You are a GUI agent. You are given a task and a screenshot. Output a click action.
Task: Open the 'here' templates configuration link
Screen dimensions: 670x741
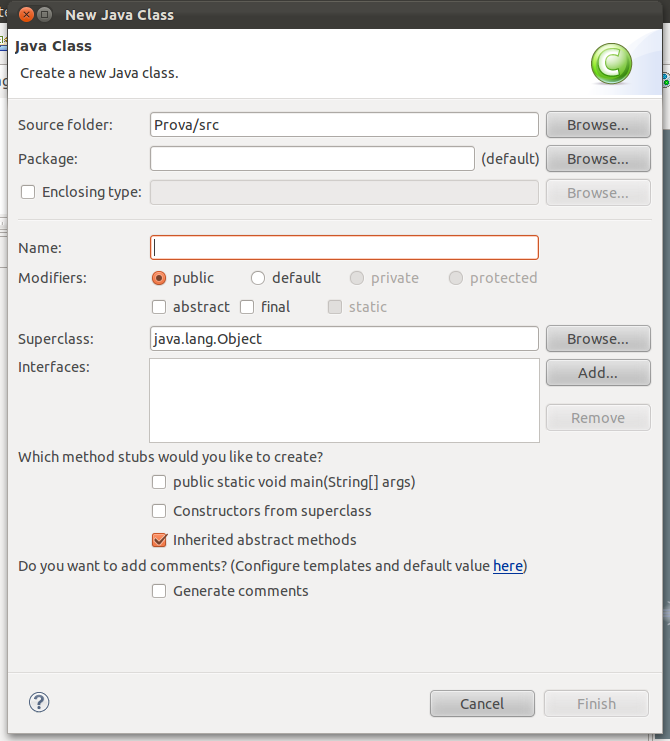pos(508,566)
